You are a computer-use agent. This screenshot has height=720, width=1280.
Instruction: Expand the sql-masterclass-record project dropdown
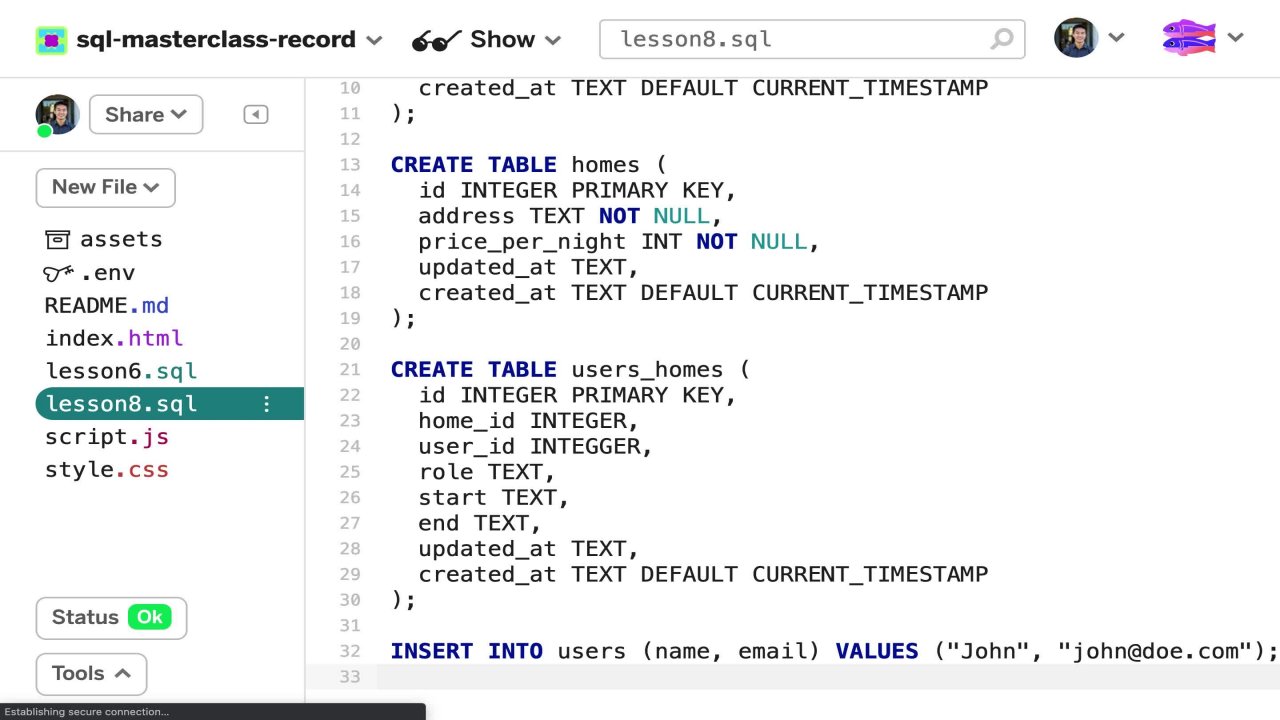coord(374,40)
